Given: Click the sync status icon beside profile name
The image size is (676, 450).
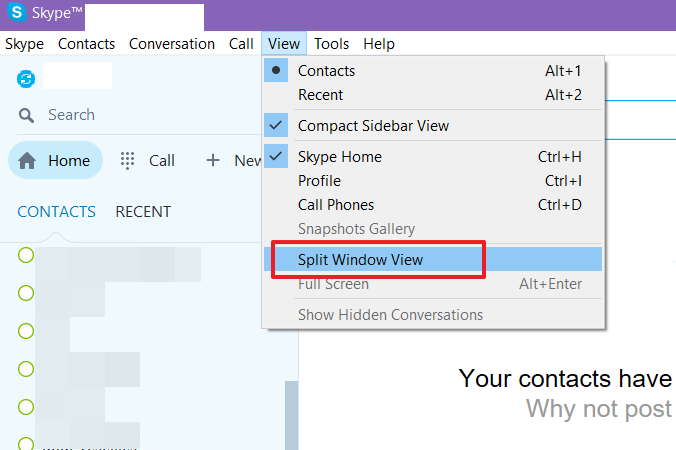Looking at the screenshot, I should click(x=26, y=79).
